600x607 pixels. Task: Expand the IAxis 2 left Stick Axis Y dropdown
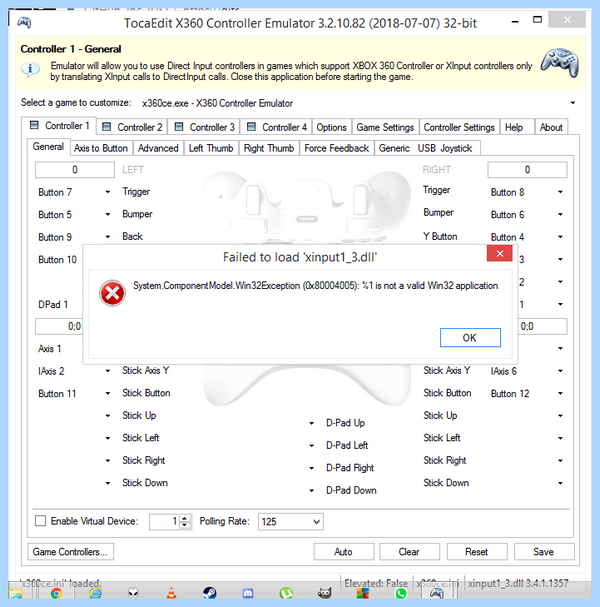pyautogui.click(x=108, y=371)
